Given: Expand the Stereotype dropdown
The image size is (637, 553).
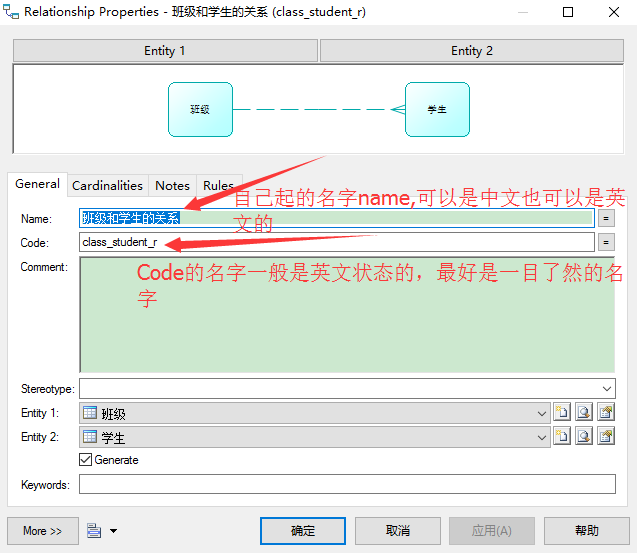Looking at the screenshot, I should (x=607, y=389).
